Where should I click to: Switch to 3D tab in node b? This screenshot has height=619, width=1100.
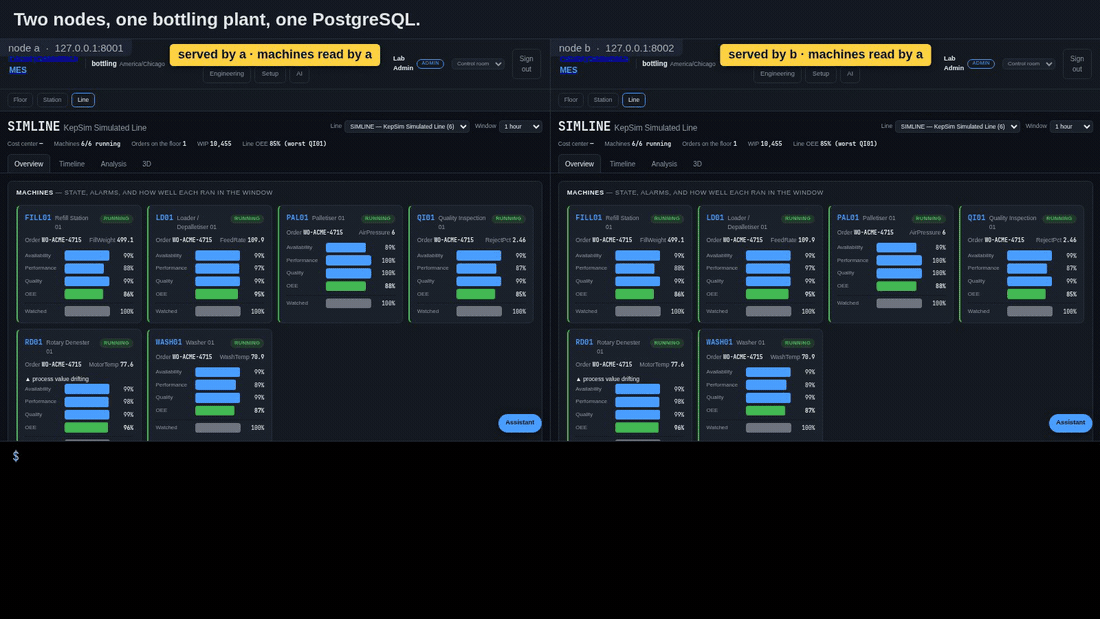coord(697,164)
